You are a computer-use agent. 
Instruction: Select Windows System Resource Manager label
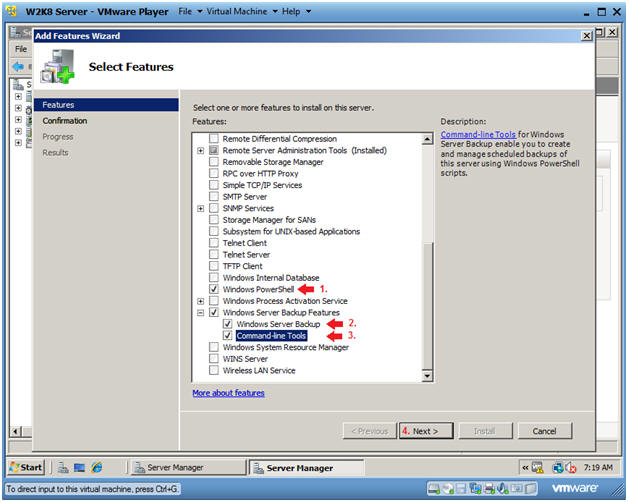[x=286, y=347]
